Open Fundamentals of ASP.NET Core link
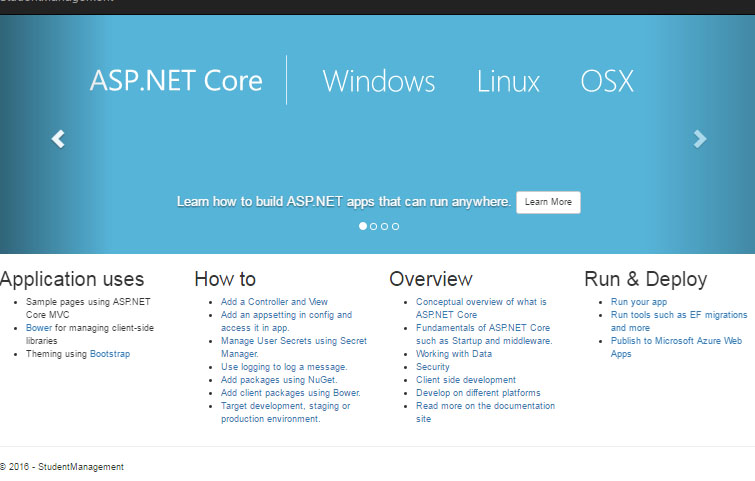Viewport: 755px width, 481px height. (484, 334)
